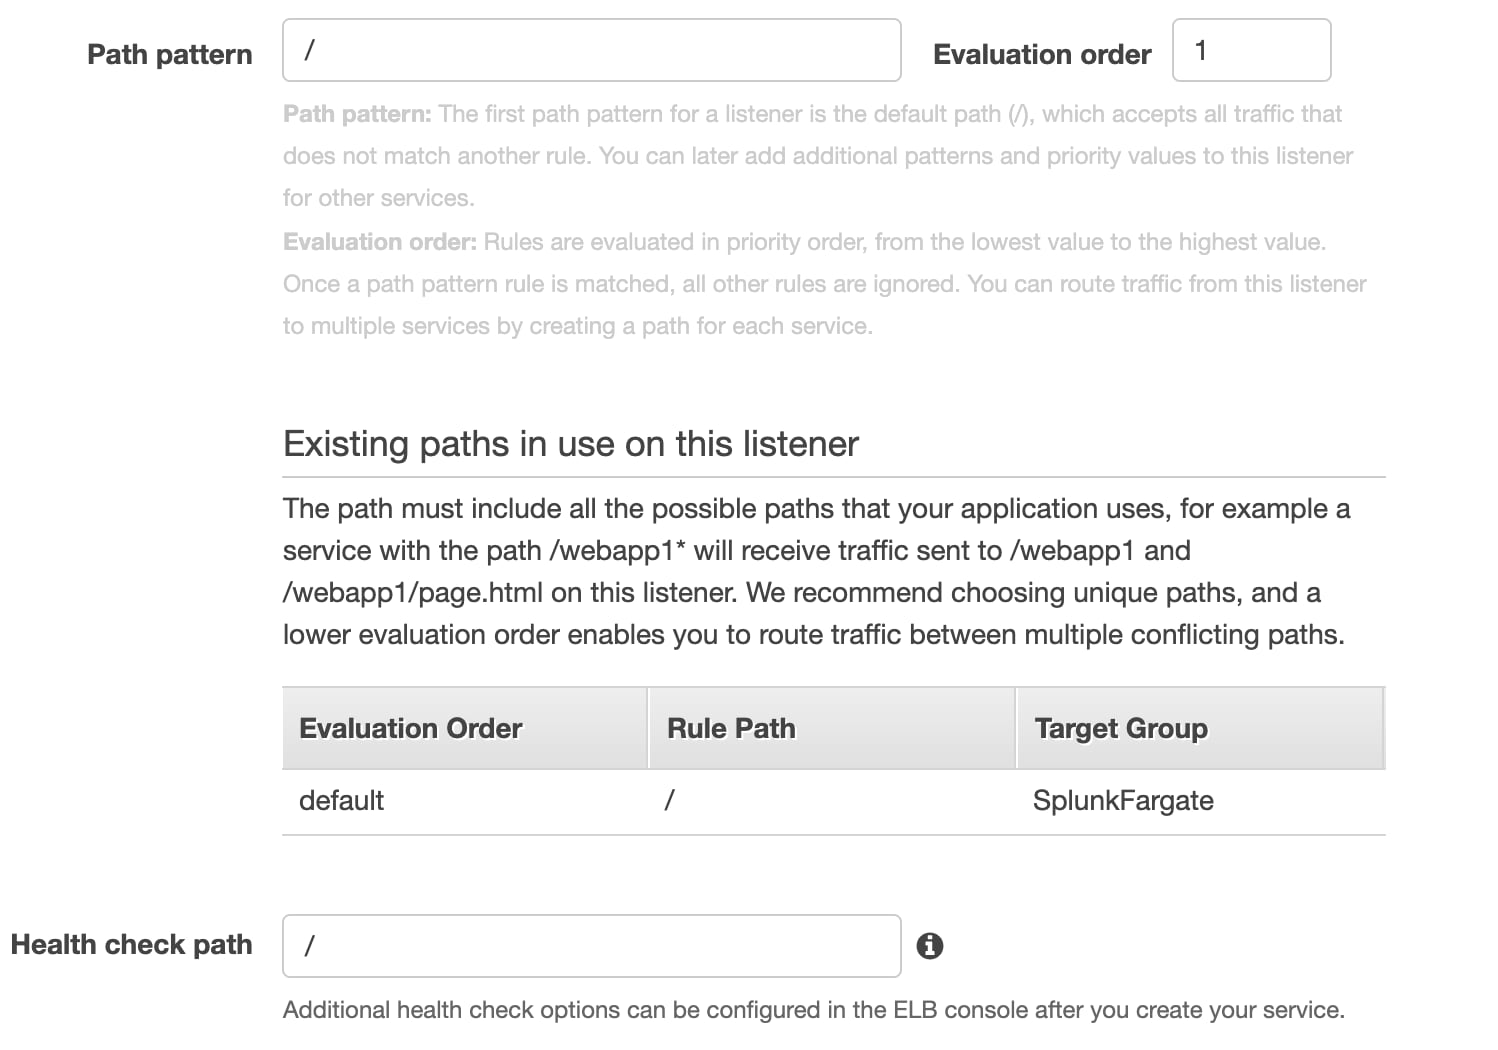
Task: Click the Evaluation order number field
Action: tap(1251, 50)
